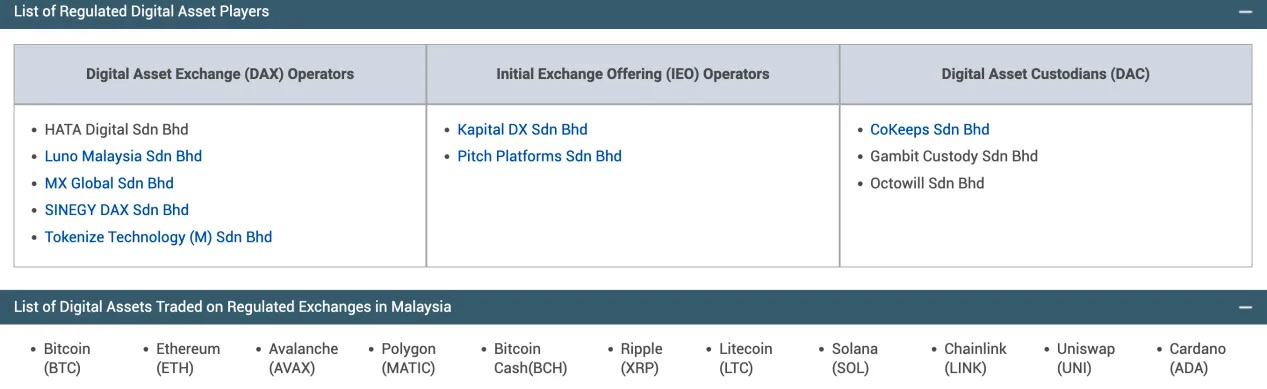Viewport: 1267px width, 389px height.
Task: Open Tokenize Technology (M) Sdn Bhd link
Action: point(158,237)
